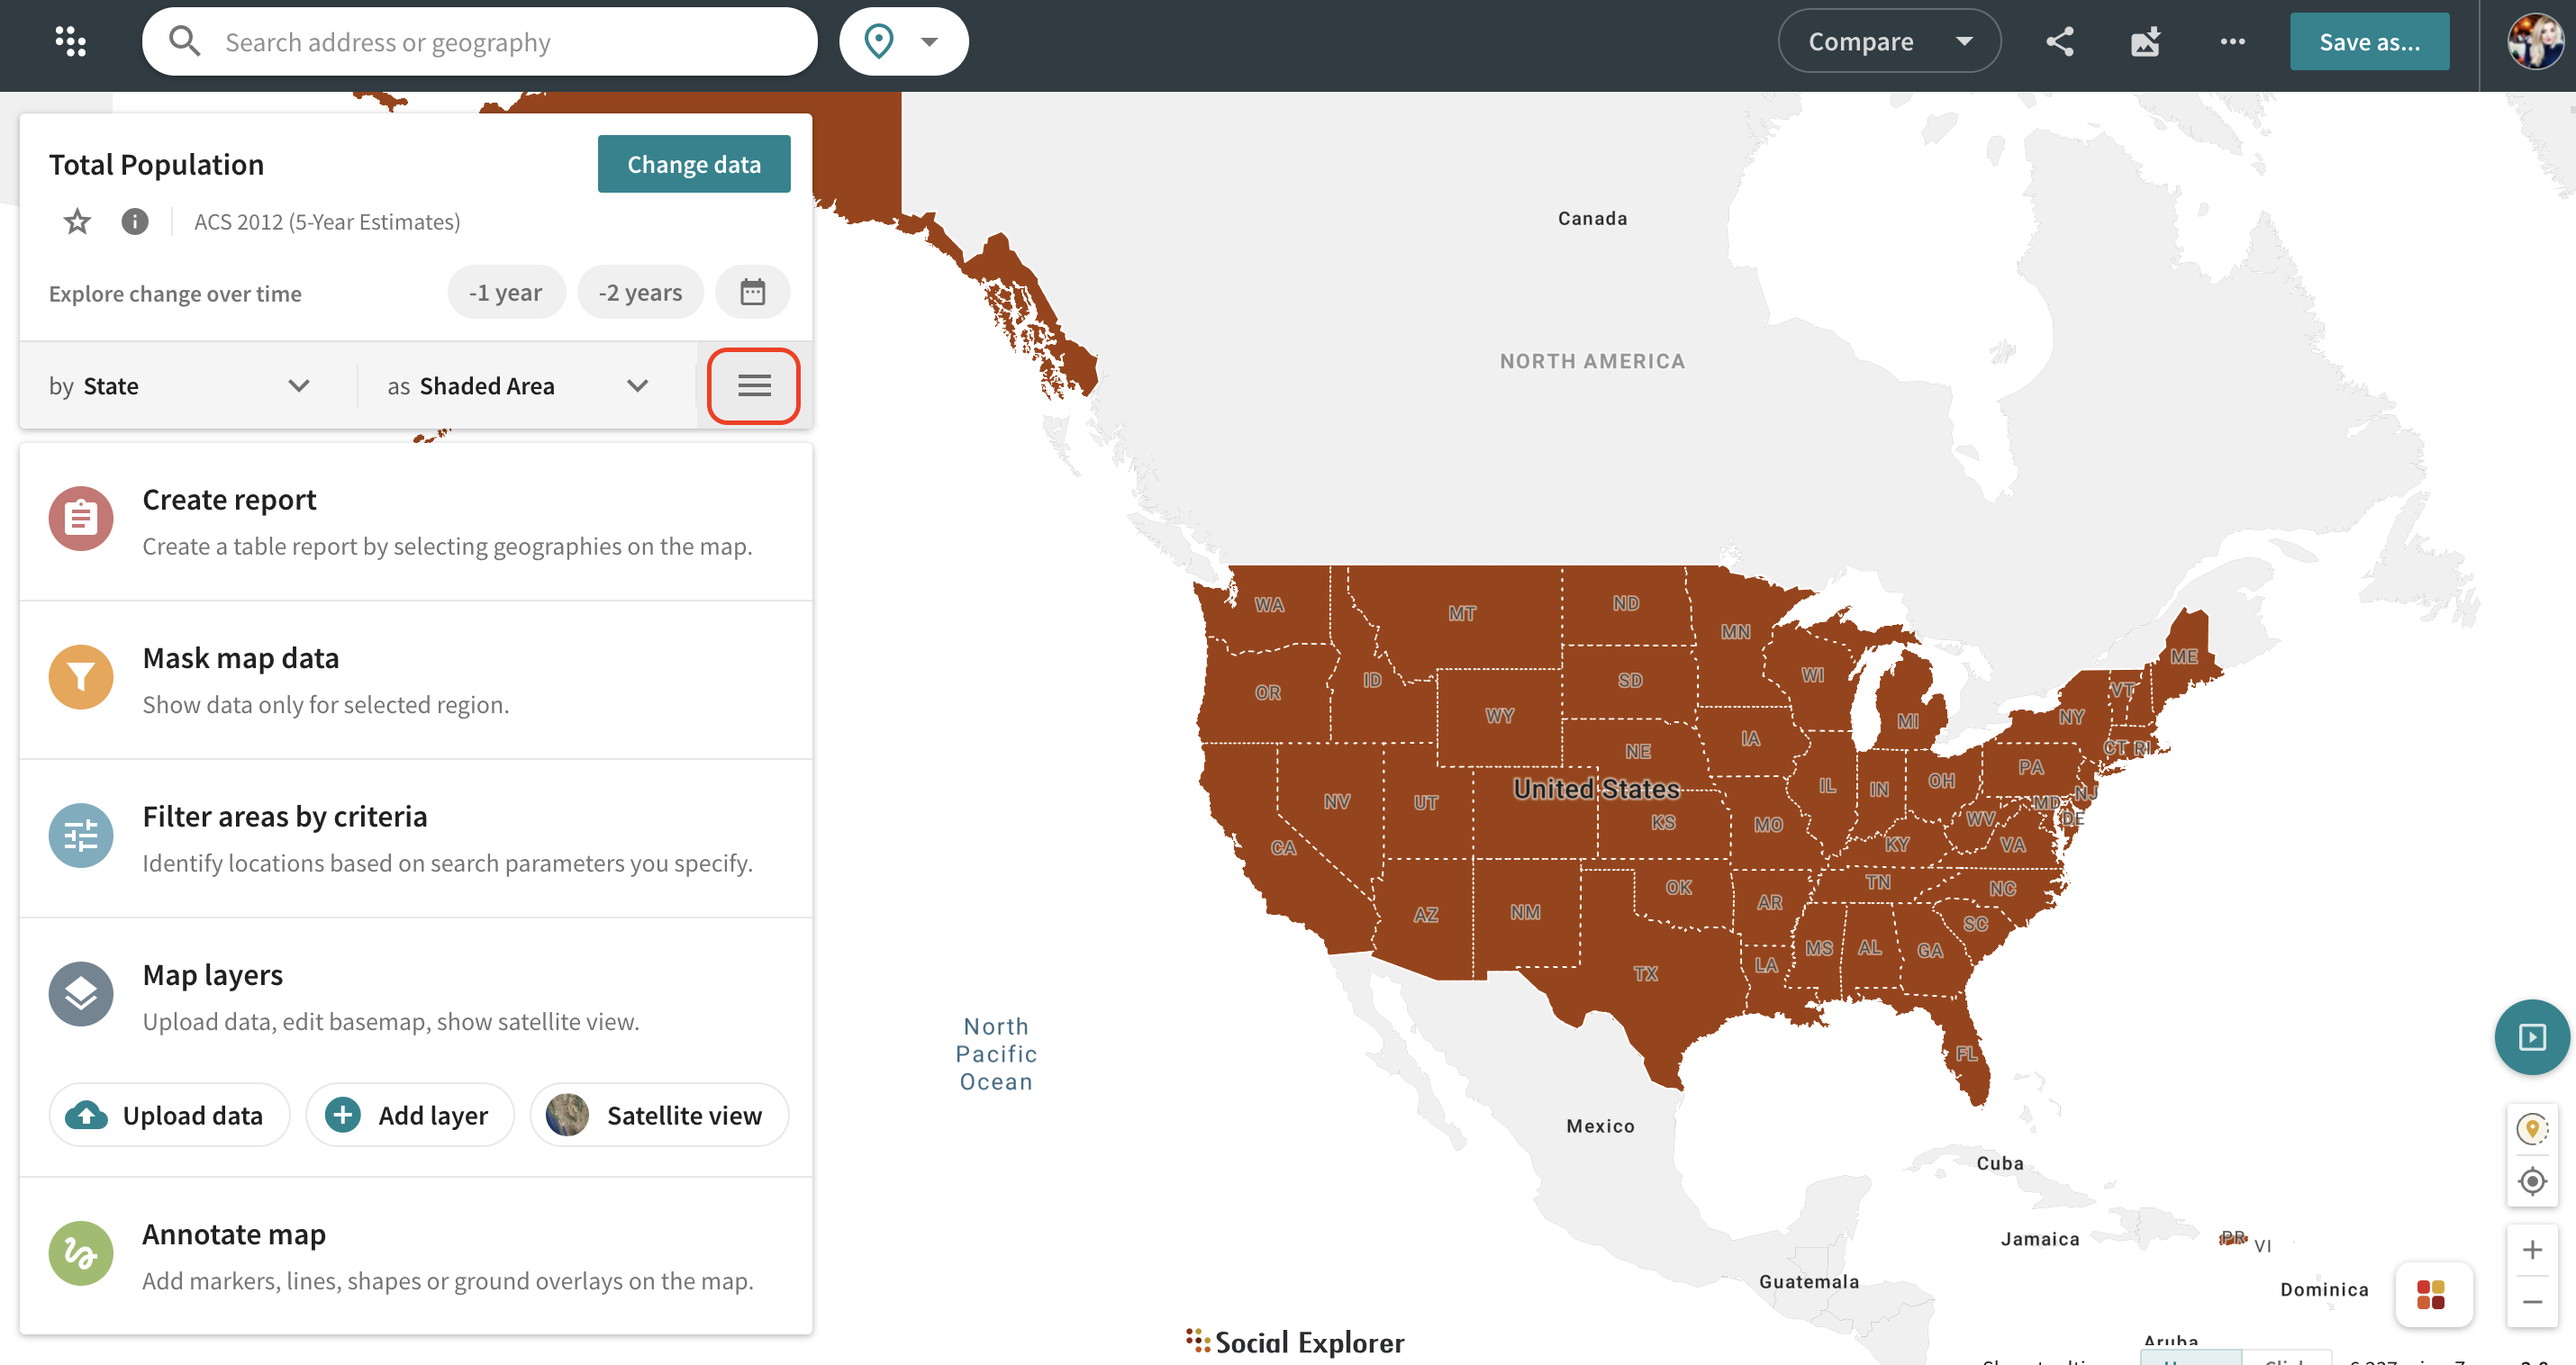Click the share icon in top bar
Screen dimensions: 2576x1365
2060,41
